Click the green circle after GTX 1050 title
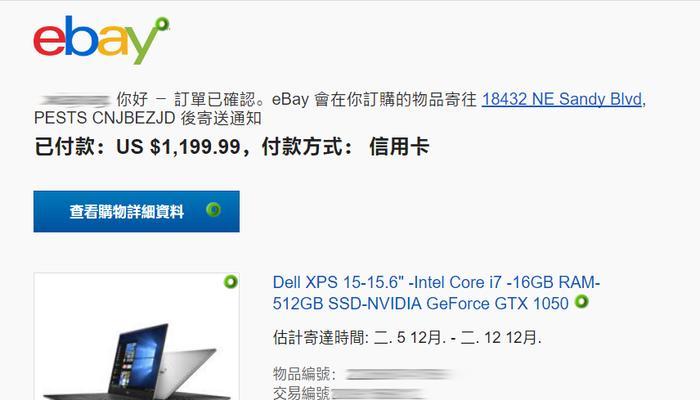Image resolution: width=700 pixels, height=400 pixels. [x=581, y=302]
